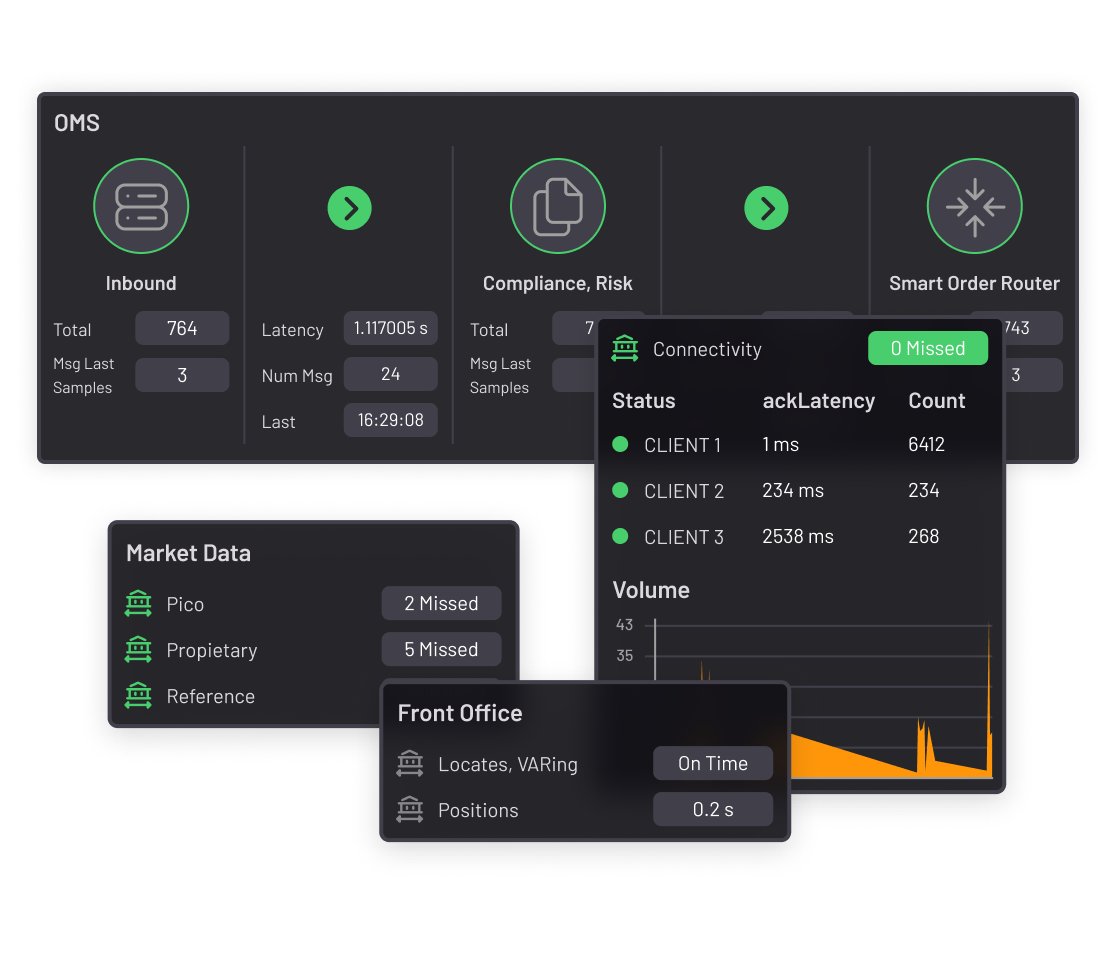The height and width of the screenshot is (960, 1116).
Task: Click the Compliance, Risk documents icon
Action: click(557, 206)
